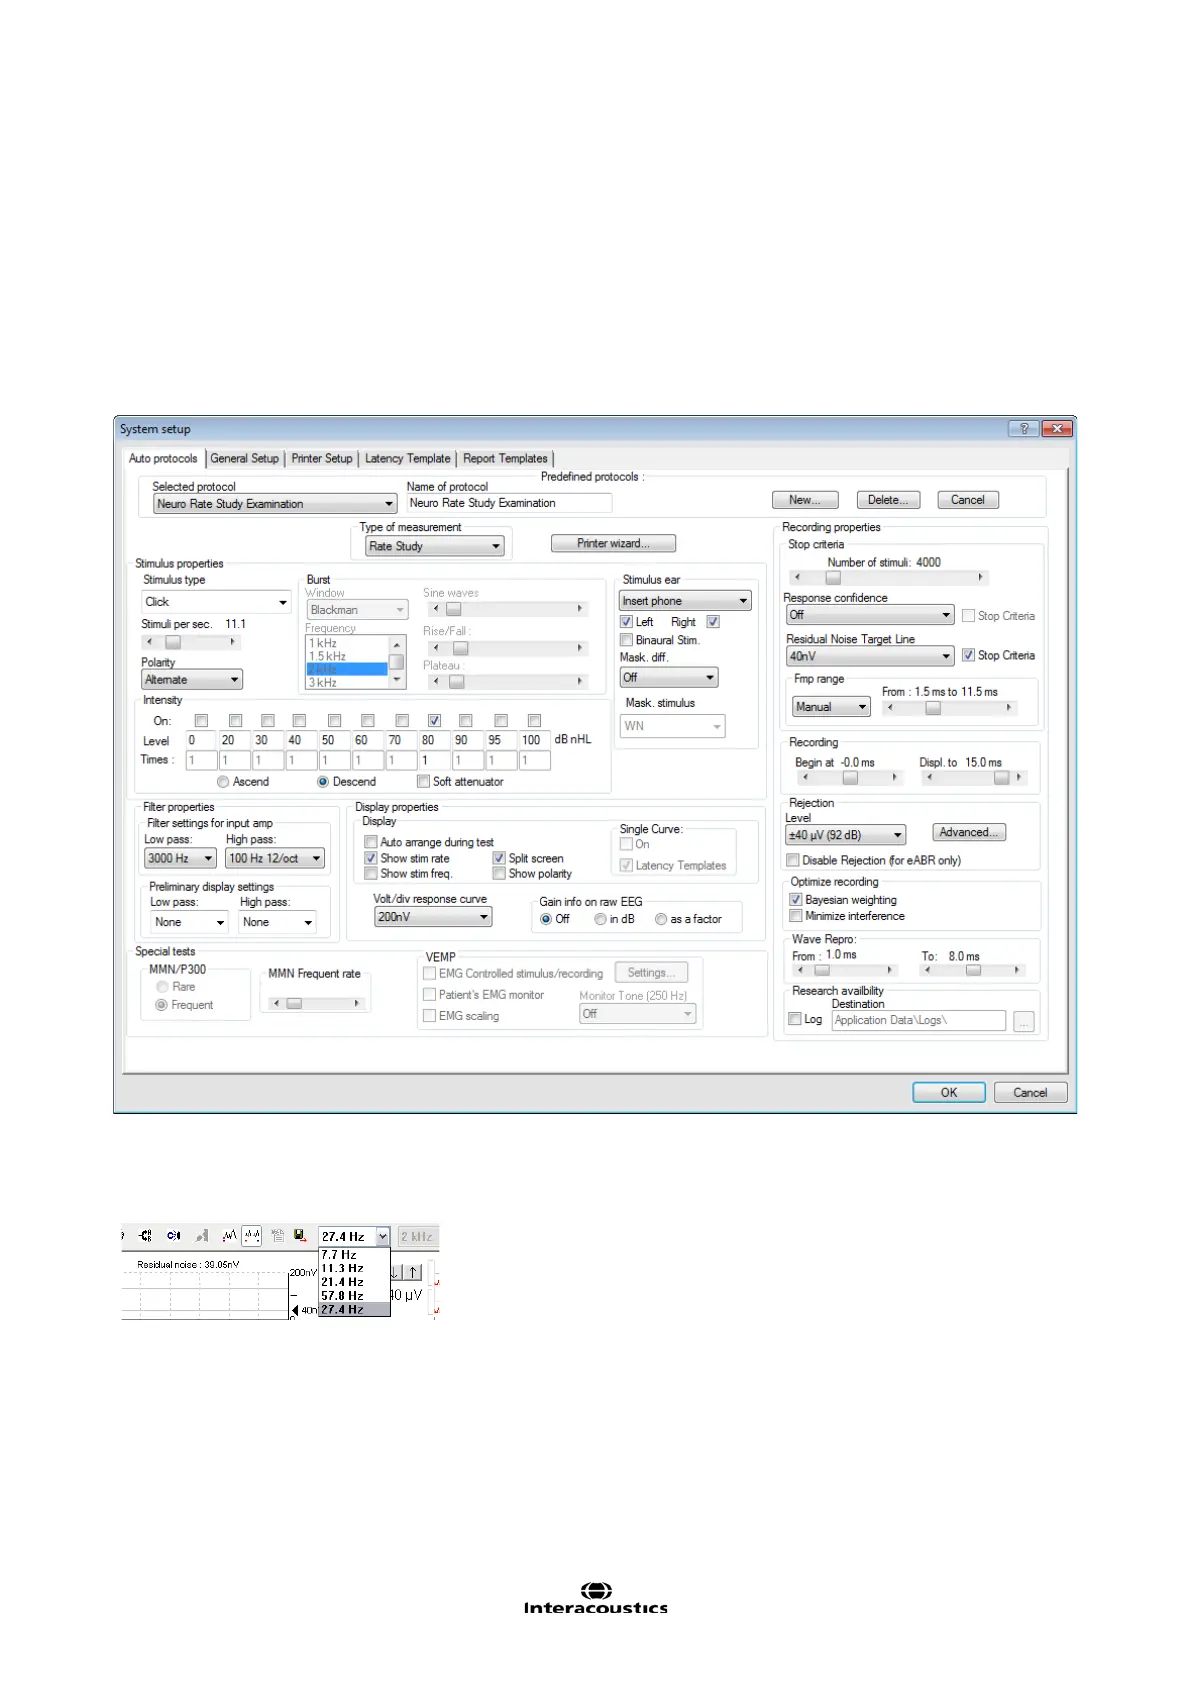Select 7.7 Hz in the rate list
Image resolution: width=1191 pixels, height=1684 pixels.
pos(354,1254)
